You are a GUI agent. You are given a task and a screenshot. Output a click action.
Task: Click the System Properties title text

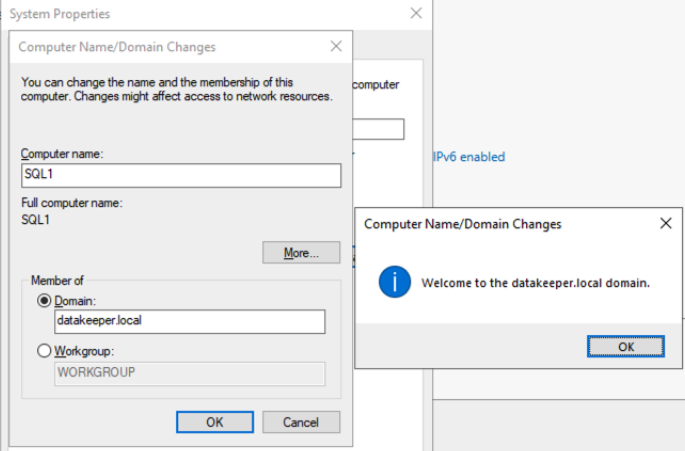tap(60, 14)
